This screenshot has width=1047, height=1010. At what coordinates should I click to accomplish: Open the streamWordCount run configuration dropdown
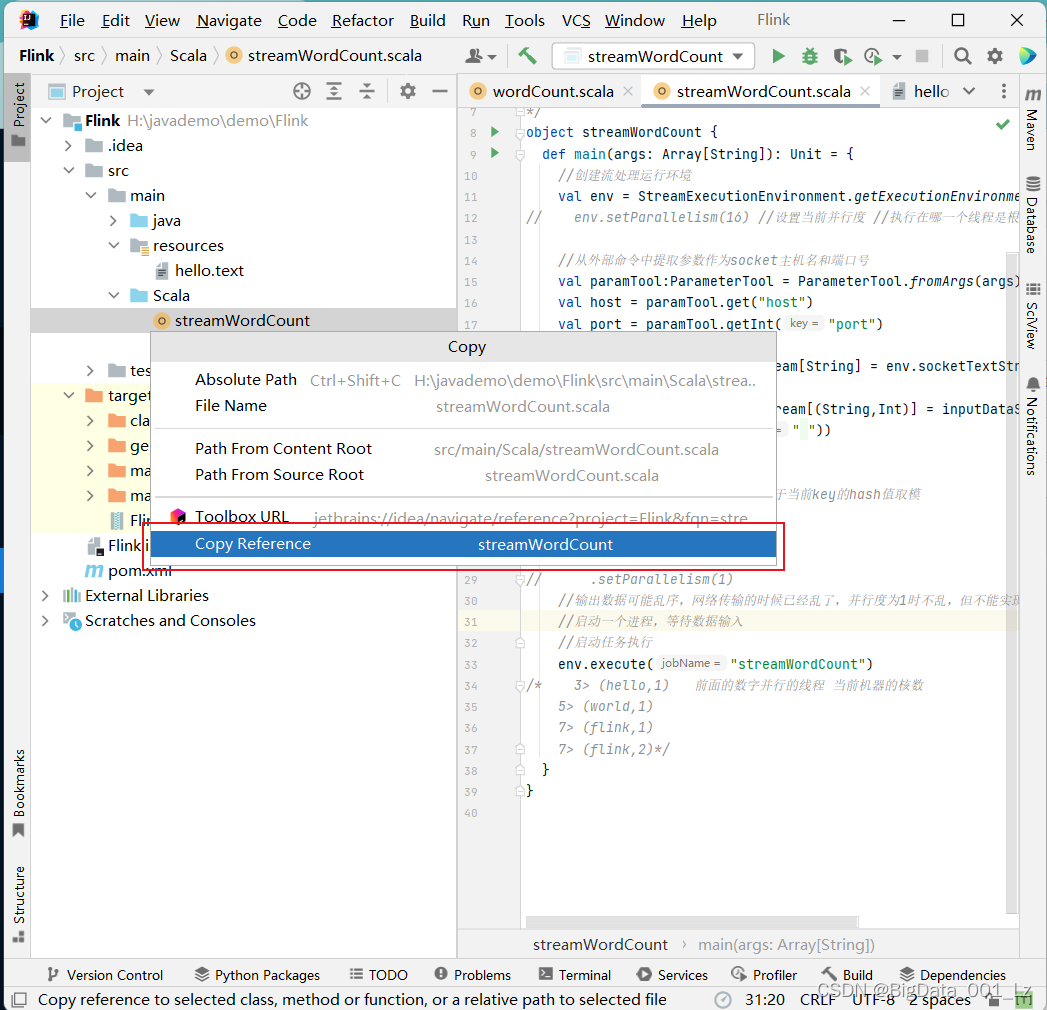[653, 56]
